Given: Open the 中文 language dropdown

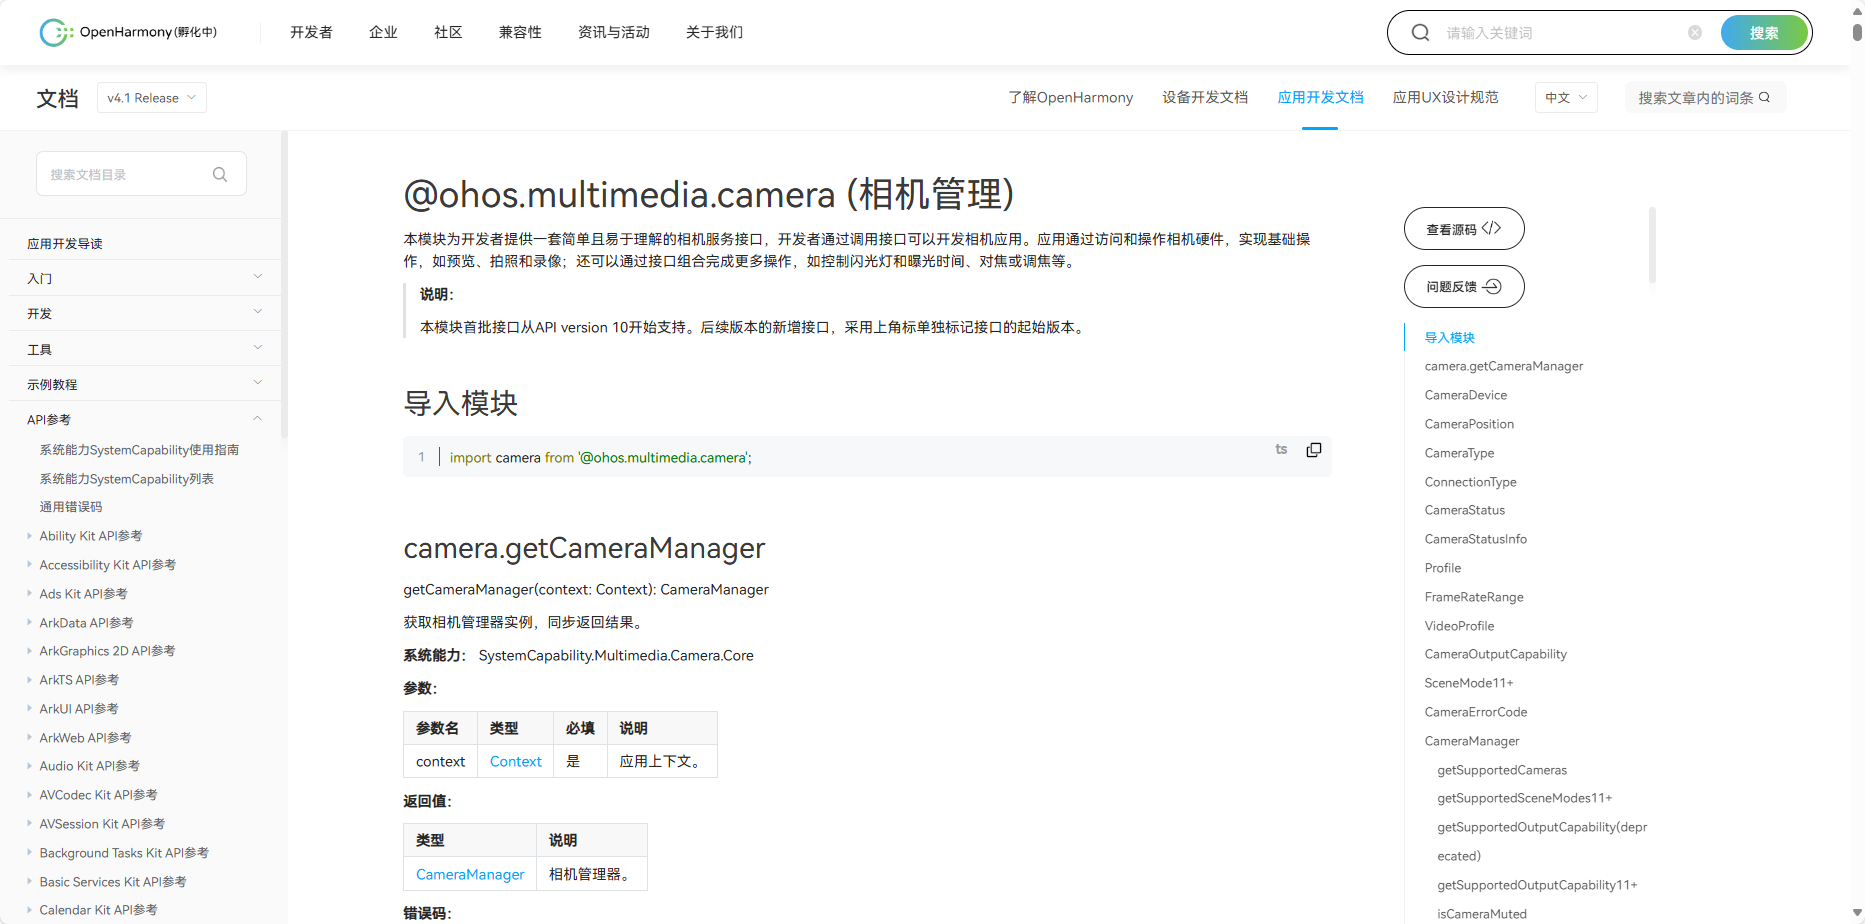Looking at the screenshot, I should pyautogui.click(x=1566, y=97).
